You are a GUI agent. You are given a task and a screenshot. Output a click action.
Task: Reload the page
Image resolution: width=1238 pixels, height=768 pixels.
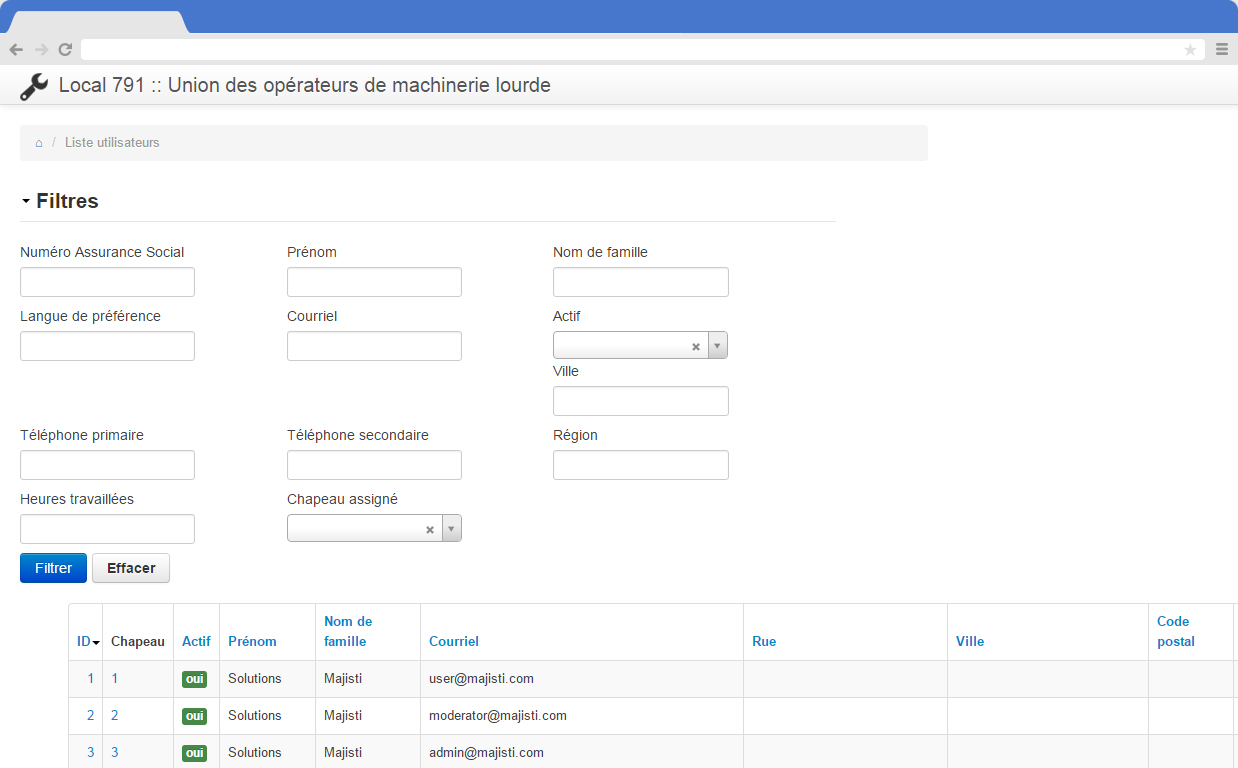pos(65,49)
